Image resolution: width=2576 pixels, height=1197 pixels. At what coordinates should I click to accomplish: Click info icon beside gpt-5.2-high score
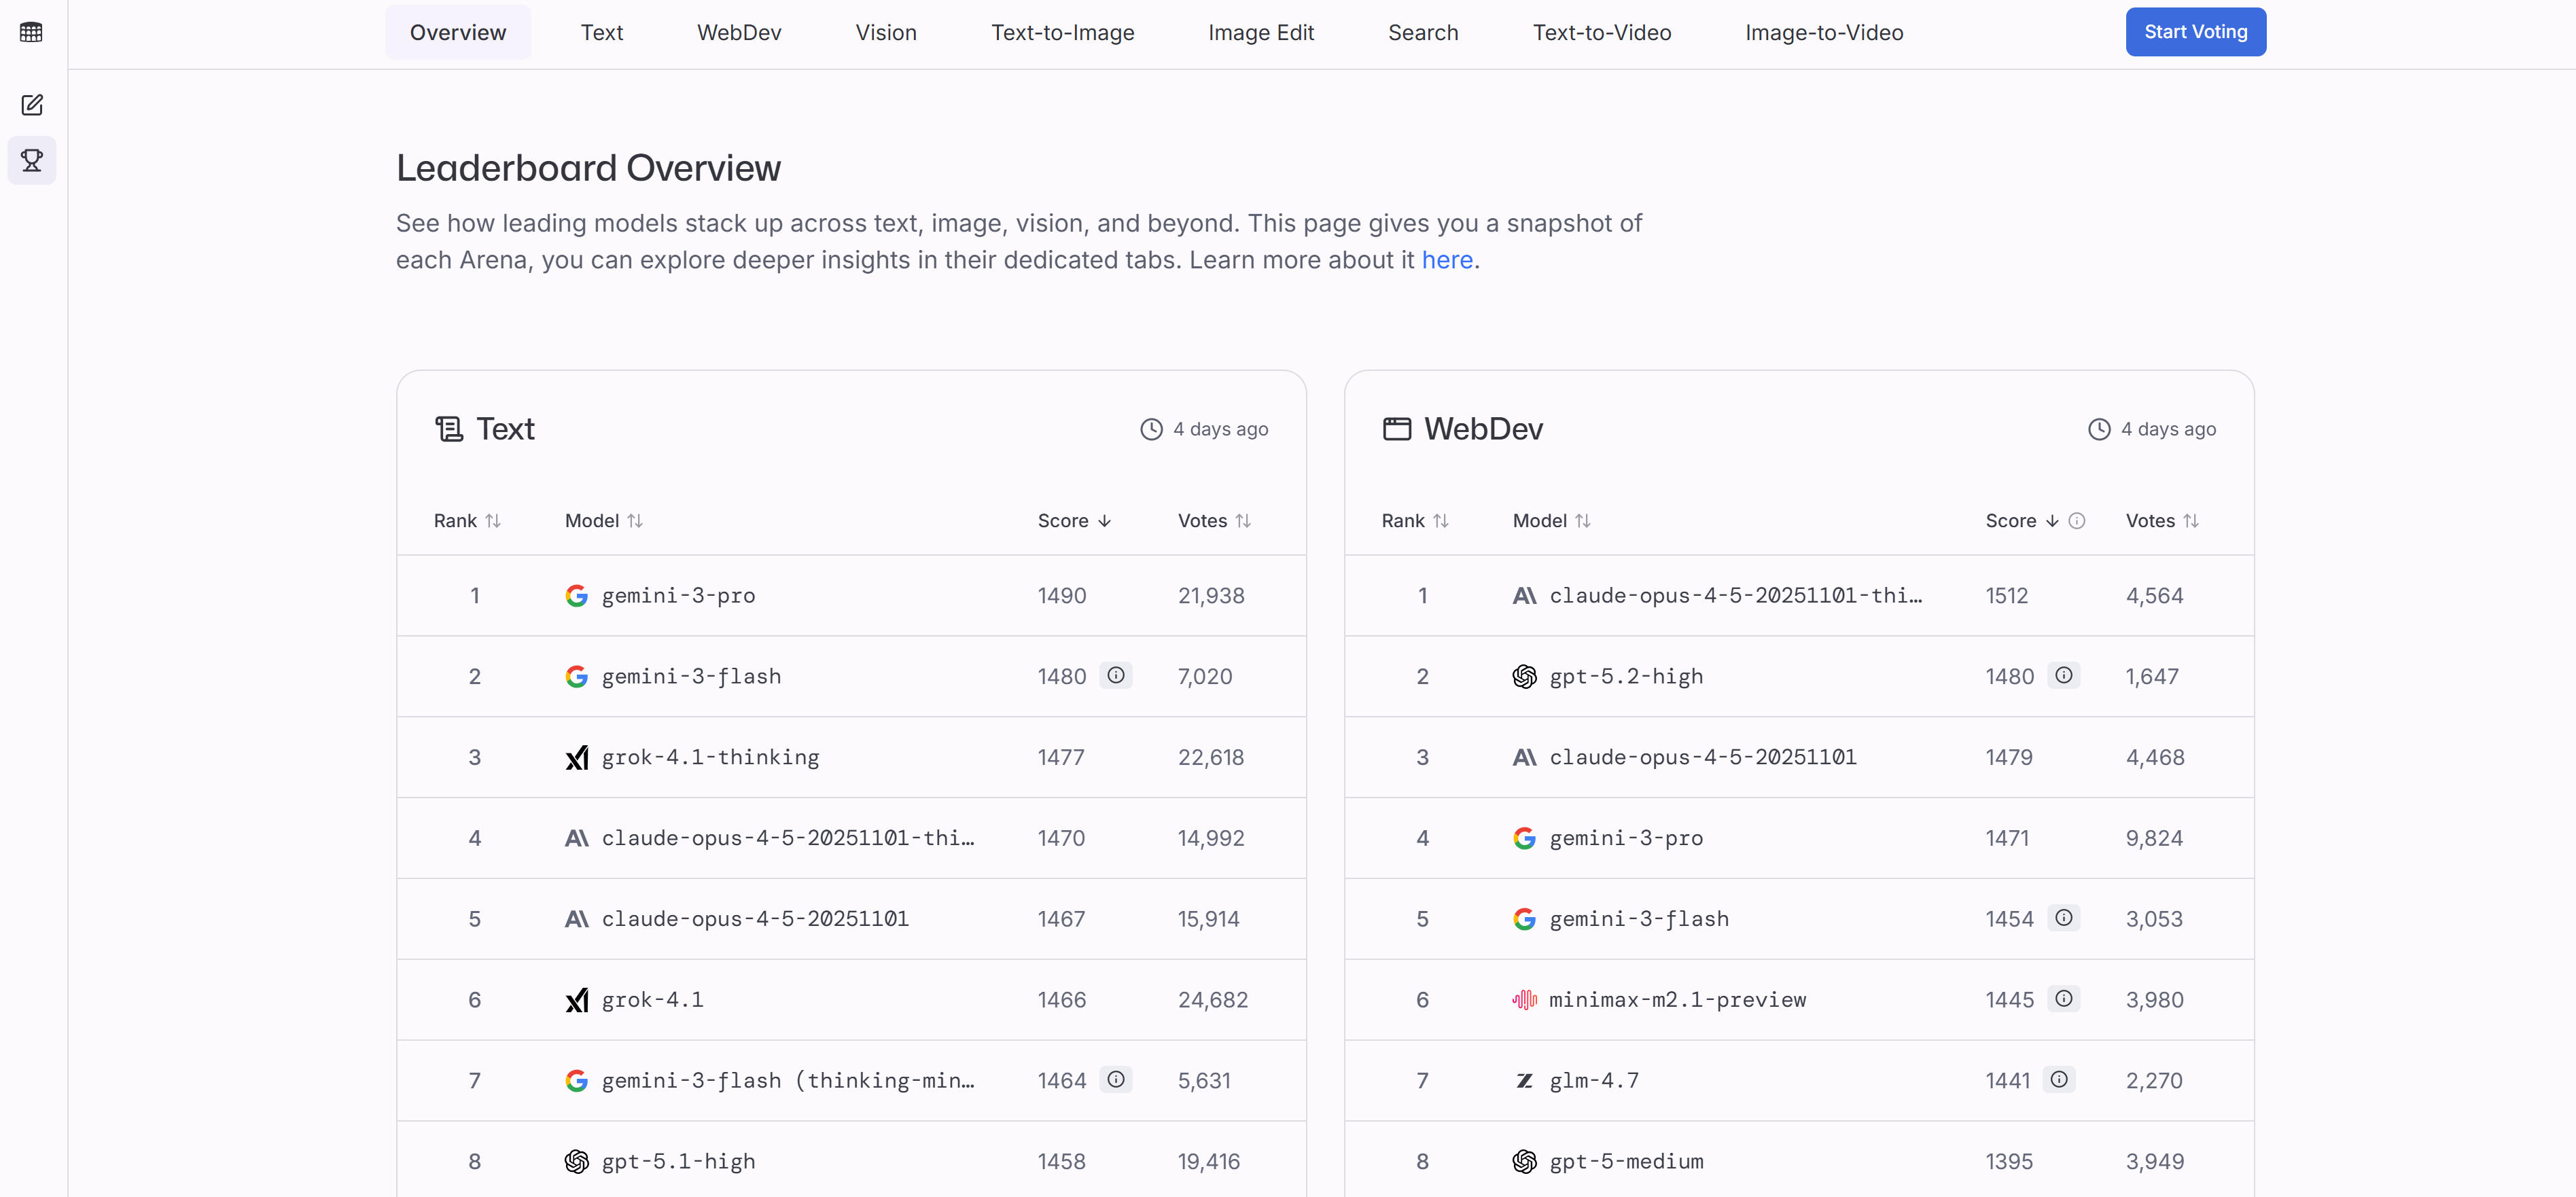pyautogui.click(x=2063, y=675)
